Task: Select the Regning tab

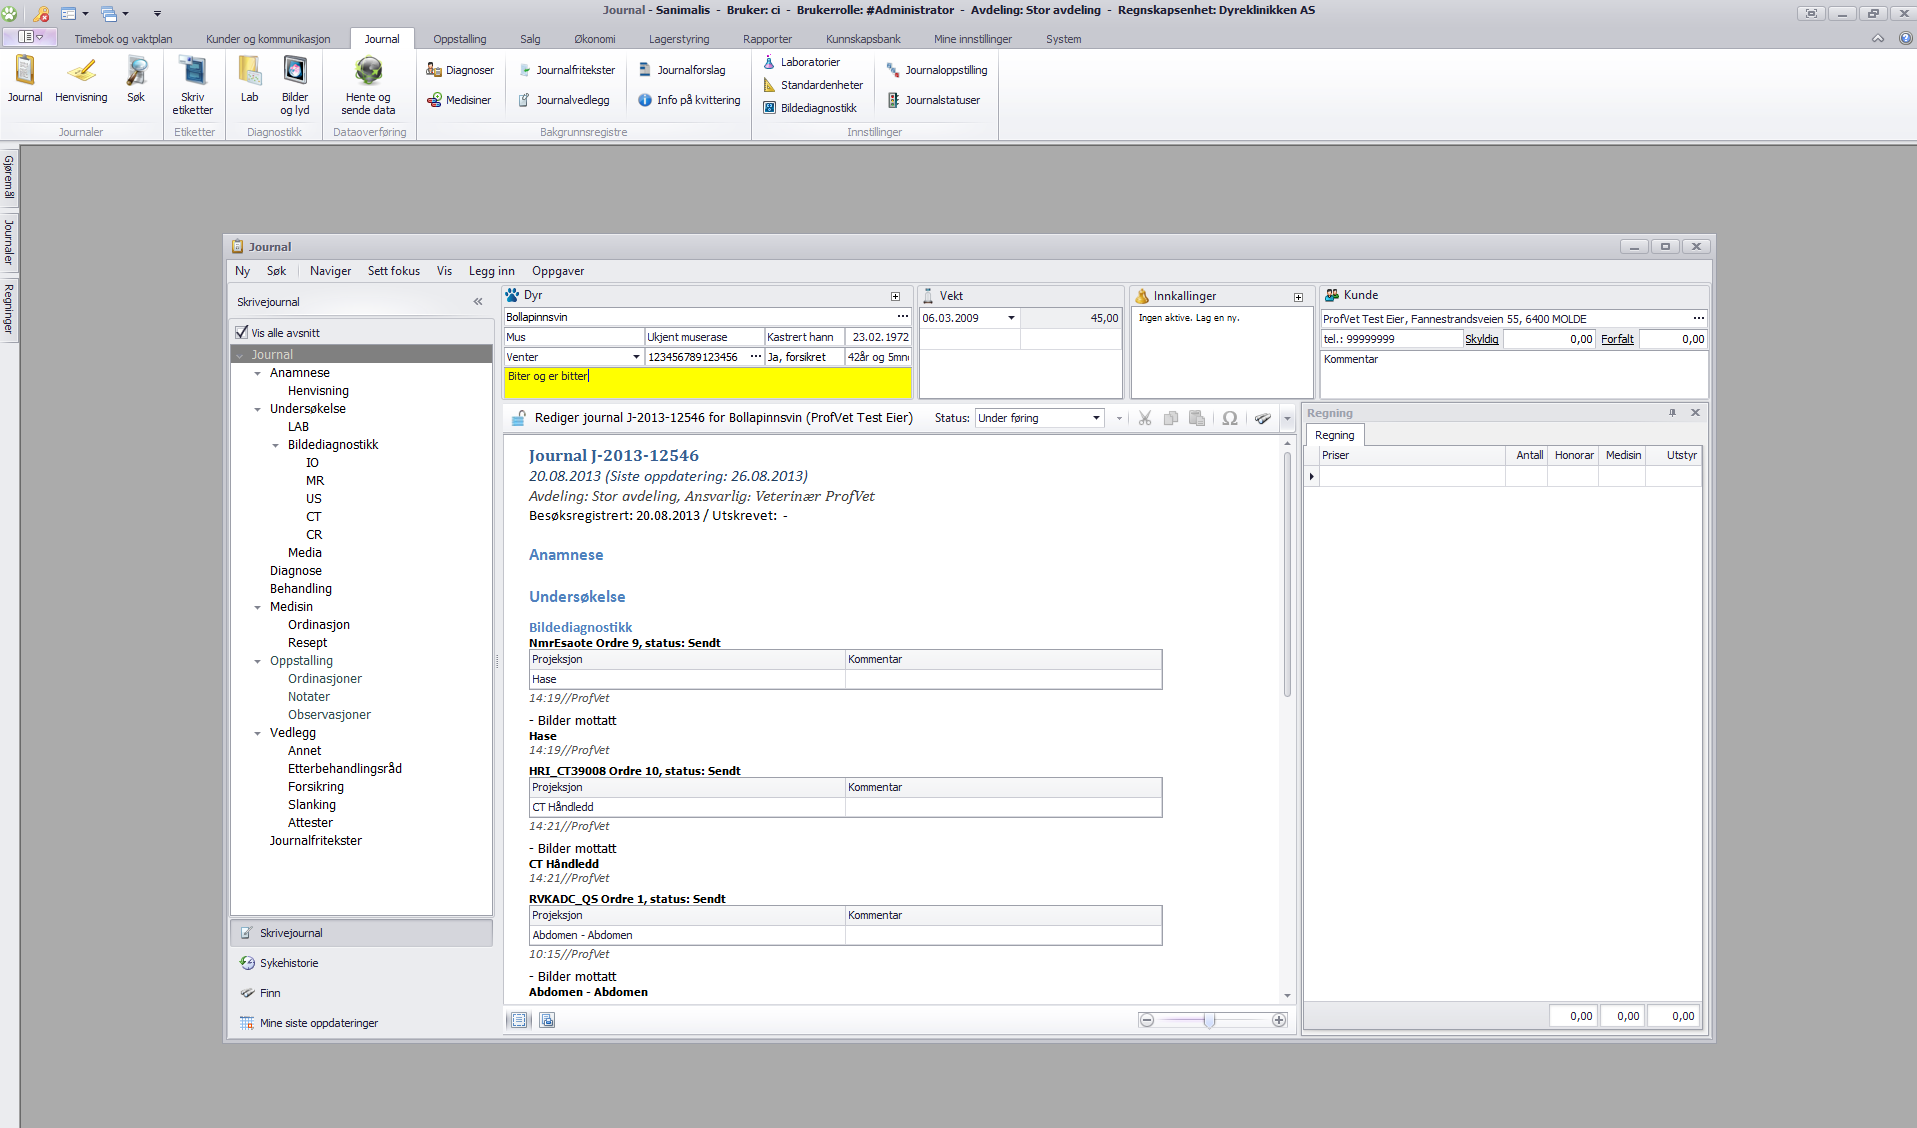Action: point(1334,435)
